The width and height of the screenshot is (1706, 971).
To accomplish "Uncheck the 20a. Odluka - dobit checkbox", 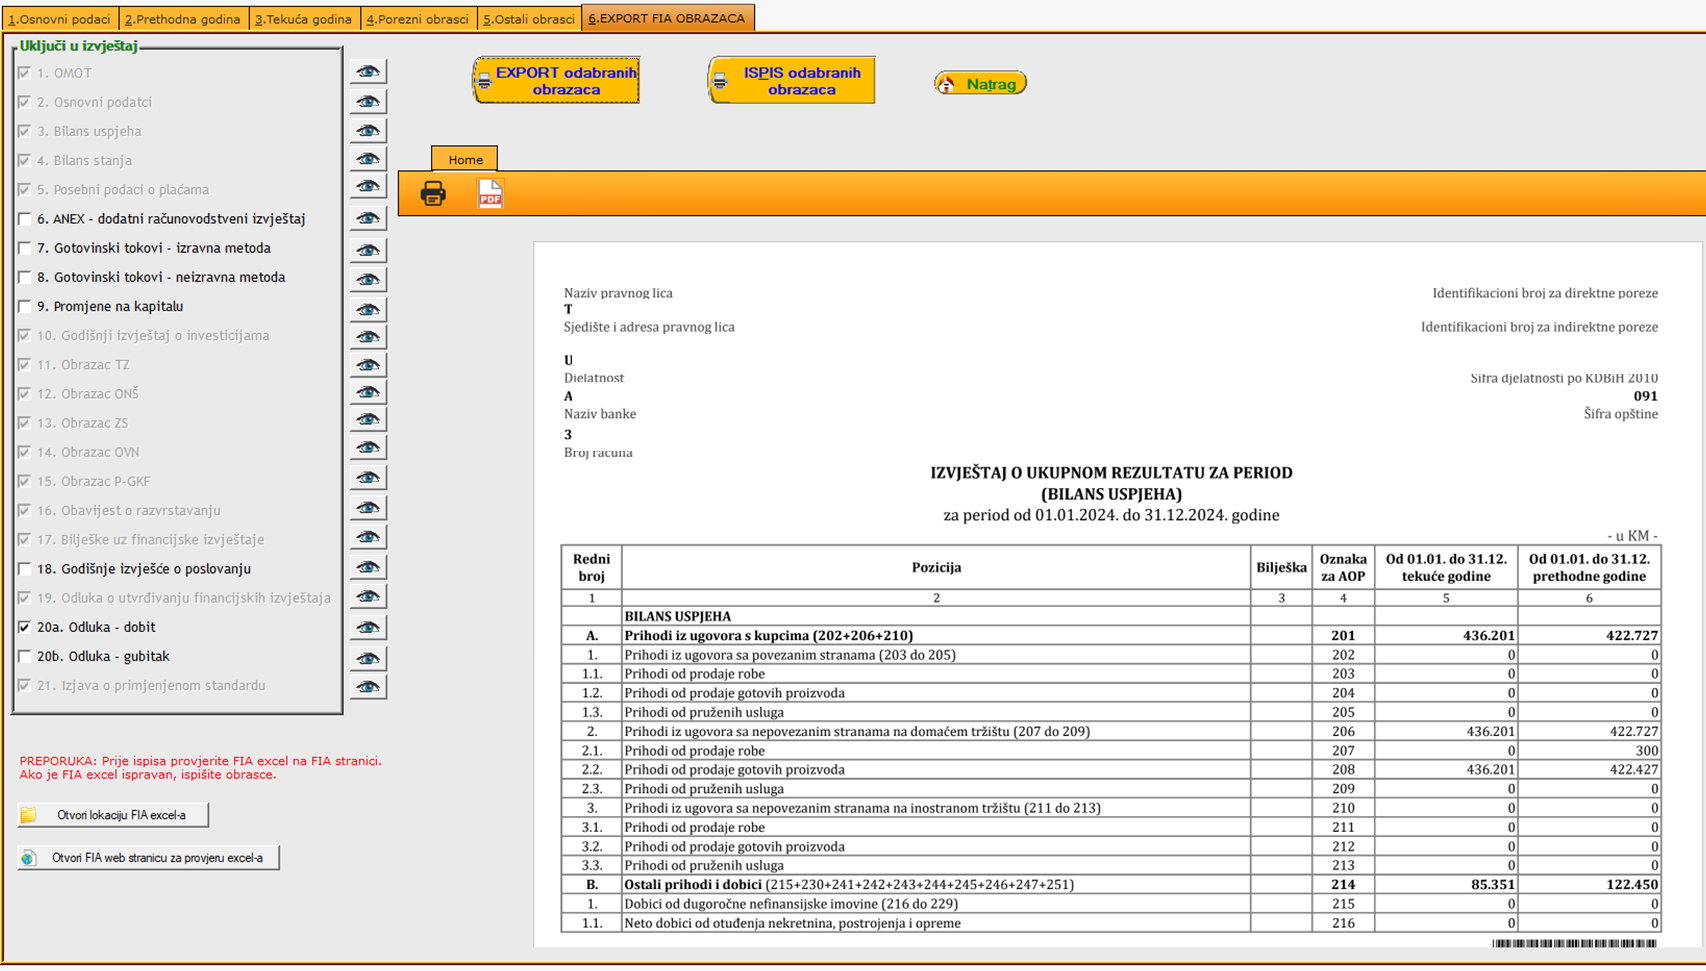I will 25,627.
